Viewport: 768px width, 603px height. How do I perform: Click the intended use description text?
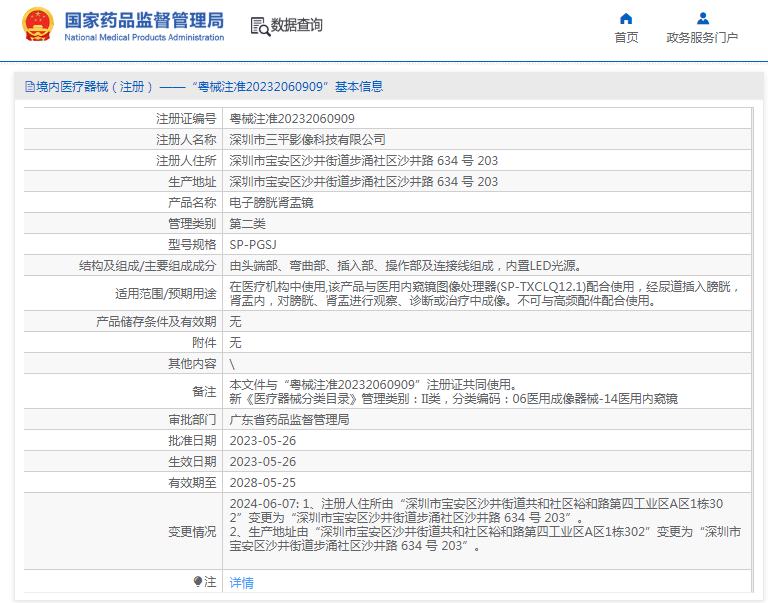pos(484,293)
